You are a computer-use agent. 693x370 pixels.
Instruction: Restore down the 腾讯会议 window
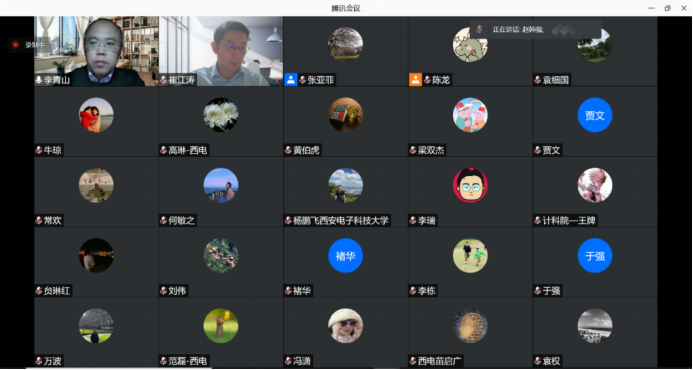pos(667,8)
